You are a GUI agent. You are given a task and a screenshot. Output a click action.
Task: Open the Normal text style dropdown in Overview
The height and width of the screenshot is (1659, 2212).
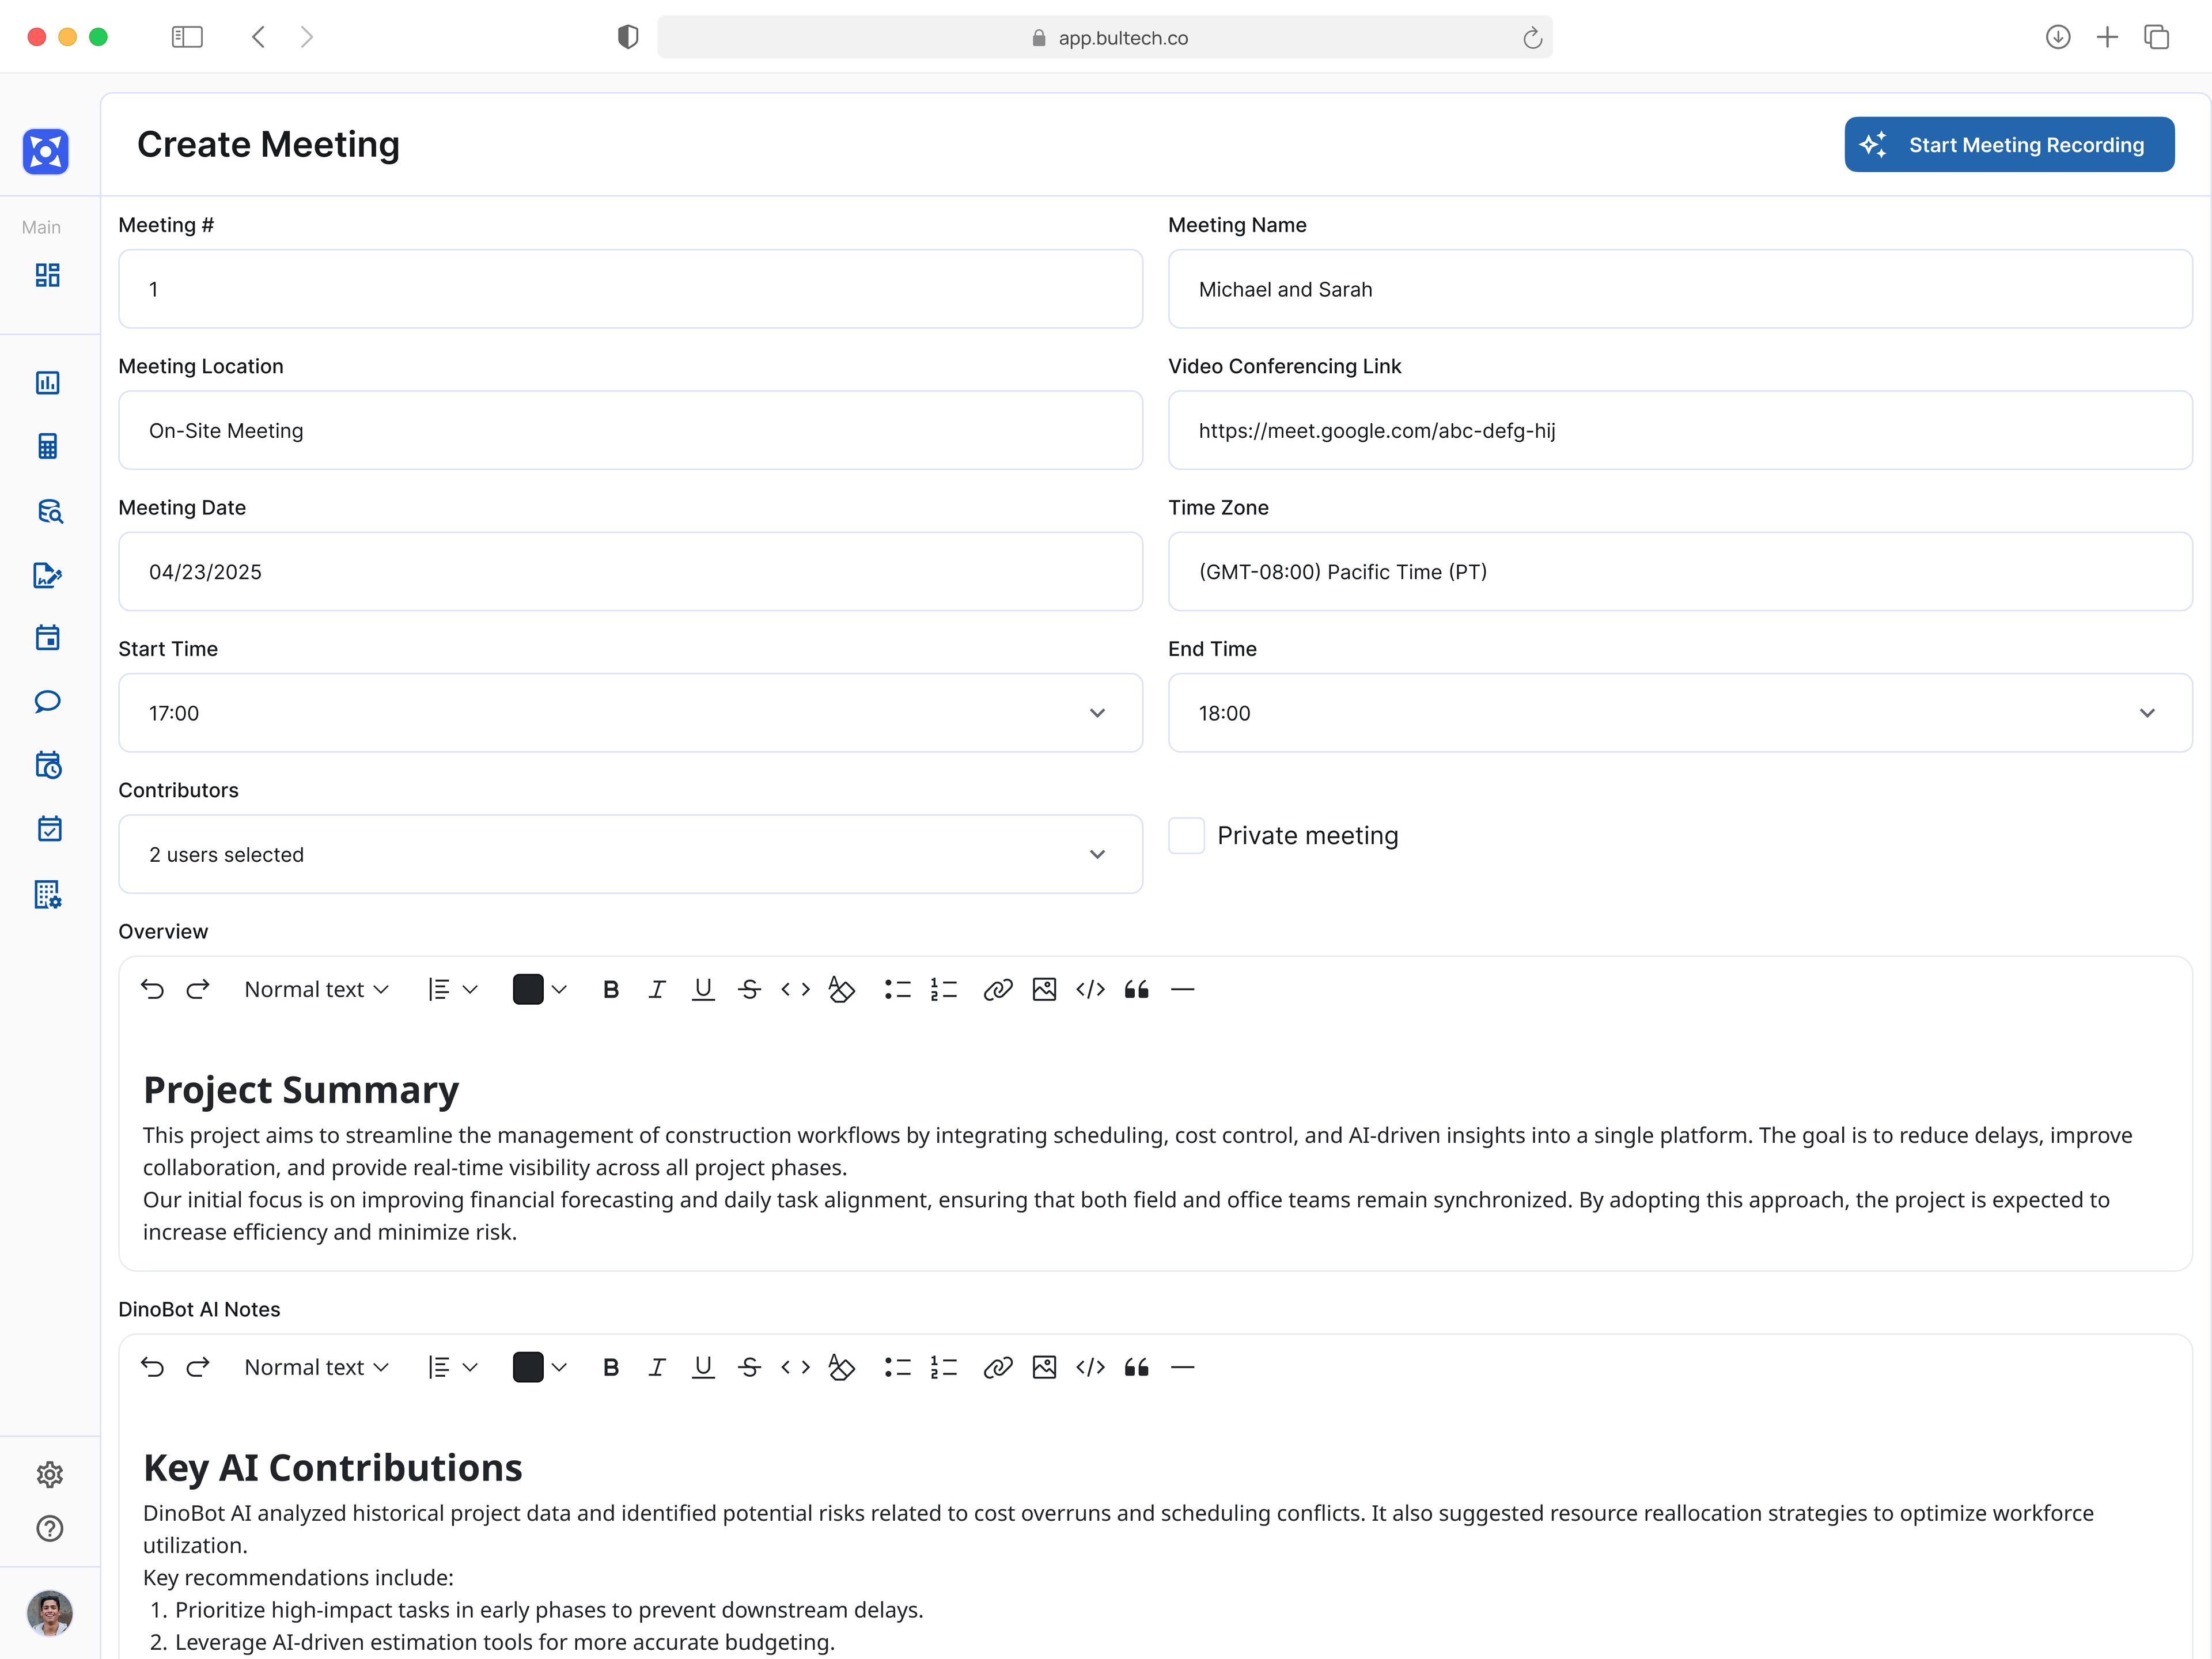[316, 989]
